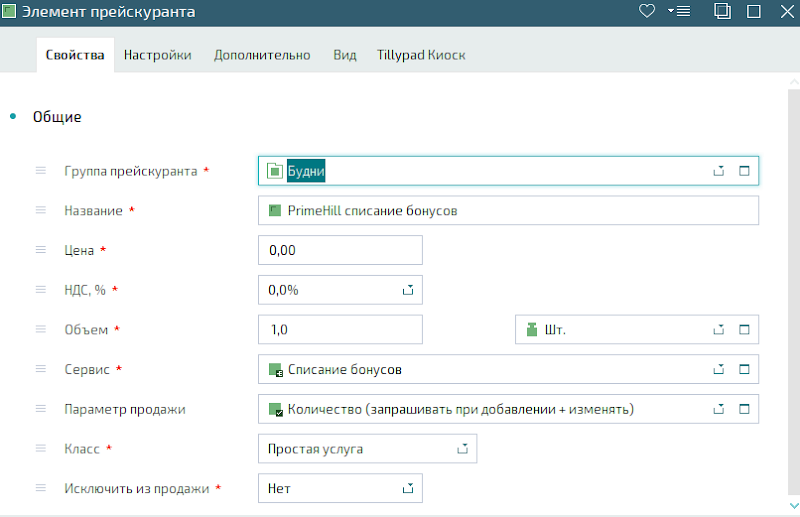This screenshot has width=800, height=517.
Task: Open Сервис item window icon
Action: click(744, 369)
